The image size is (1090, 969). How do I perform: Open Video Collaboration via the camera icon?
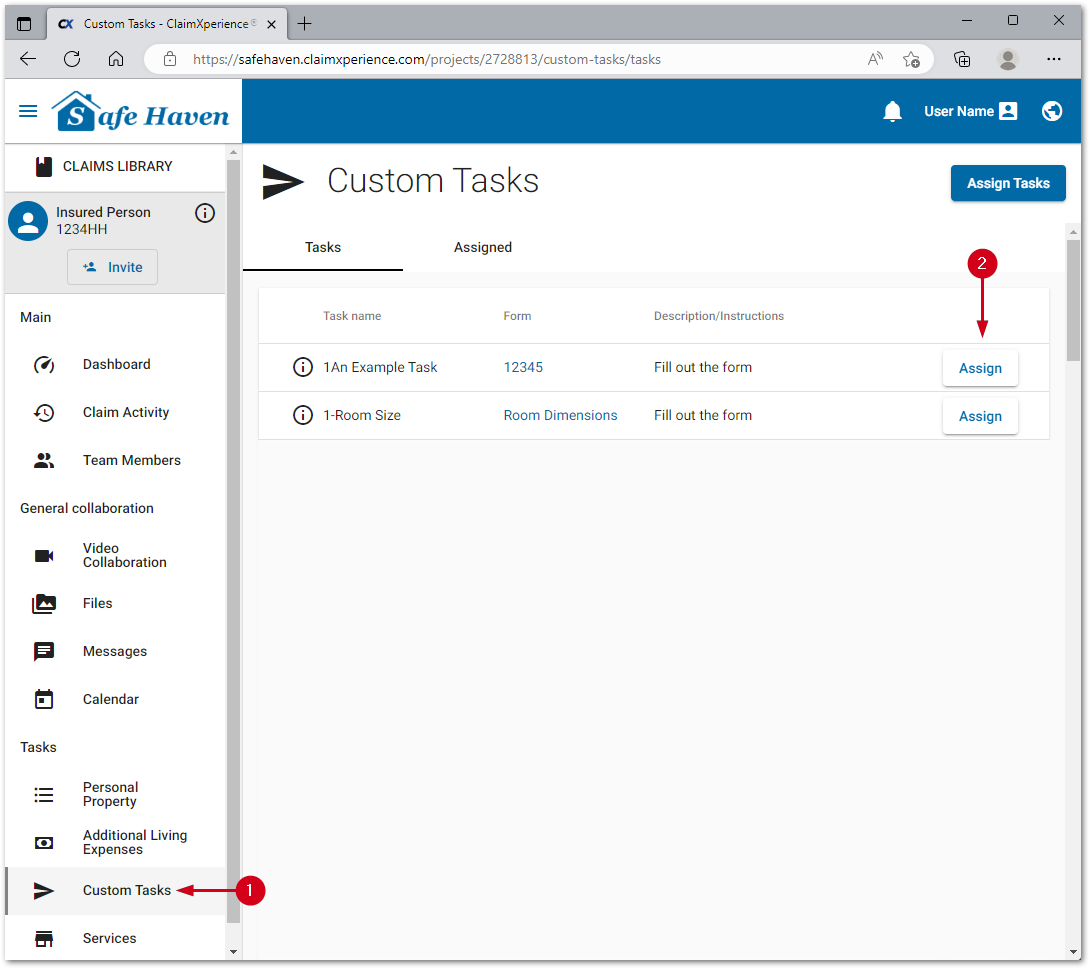(44, 555)
